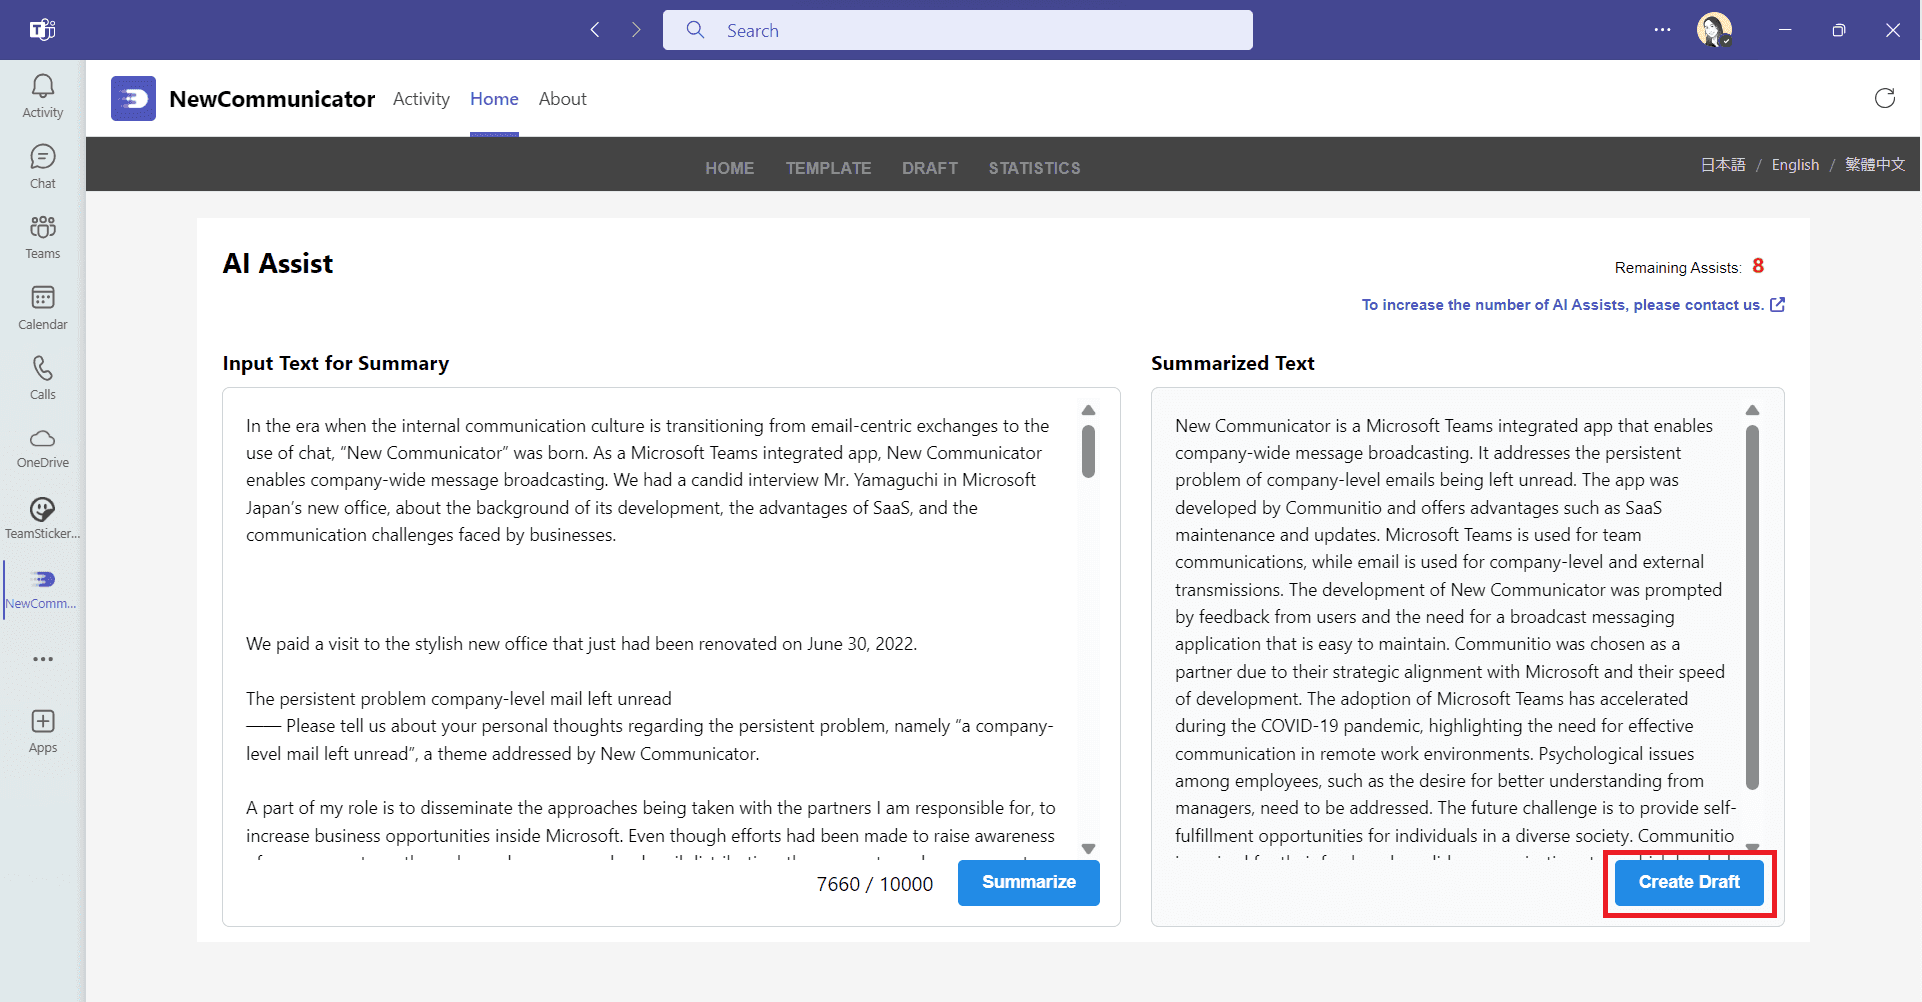Show more apps ellipsis in sidebar
This screenshot has width=1922, height=1002.
pyautogui.click(x=43, y=659)
